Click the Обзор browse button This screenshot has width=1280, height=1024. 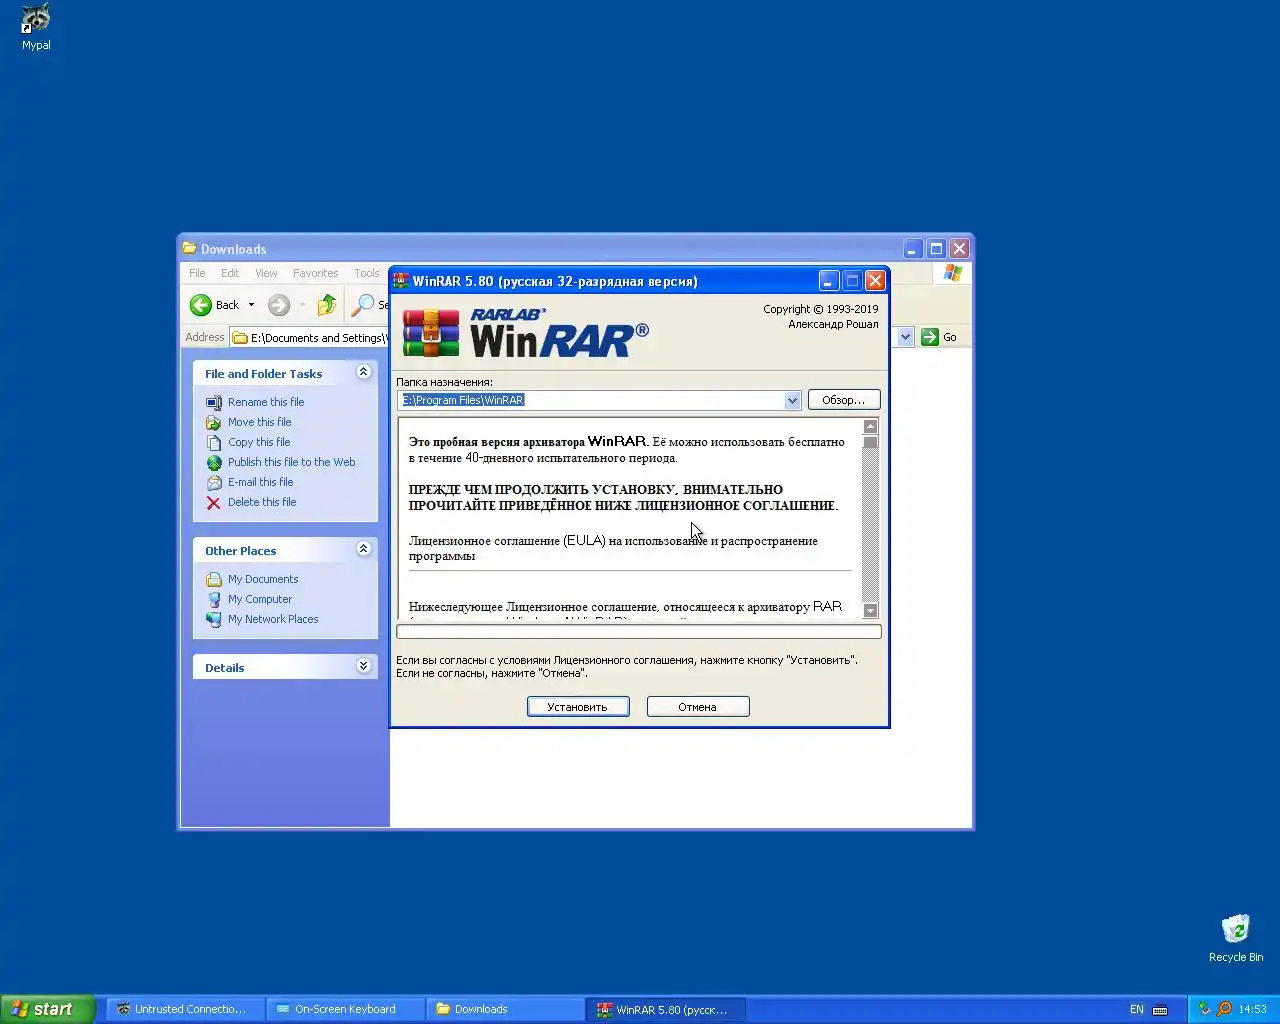pos(844,400)
